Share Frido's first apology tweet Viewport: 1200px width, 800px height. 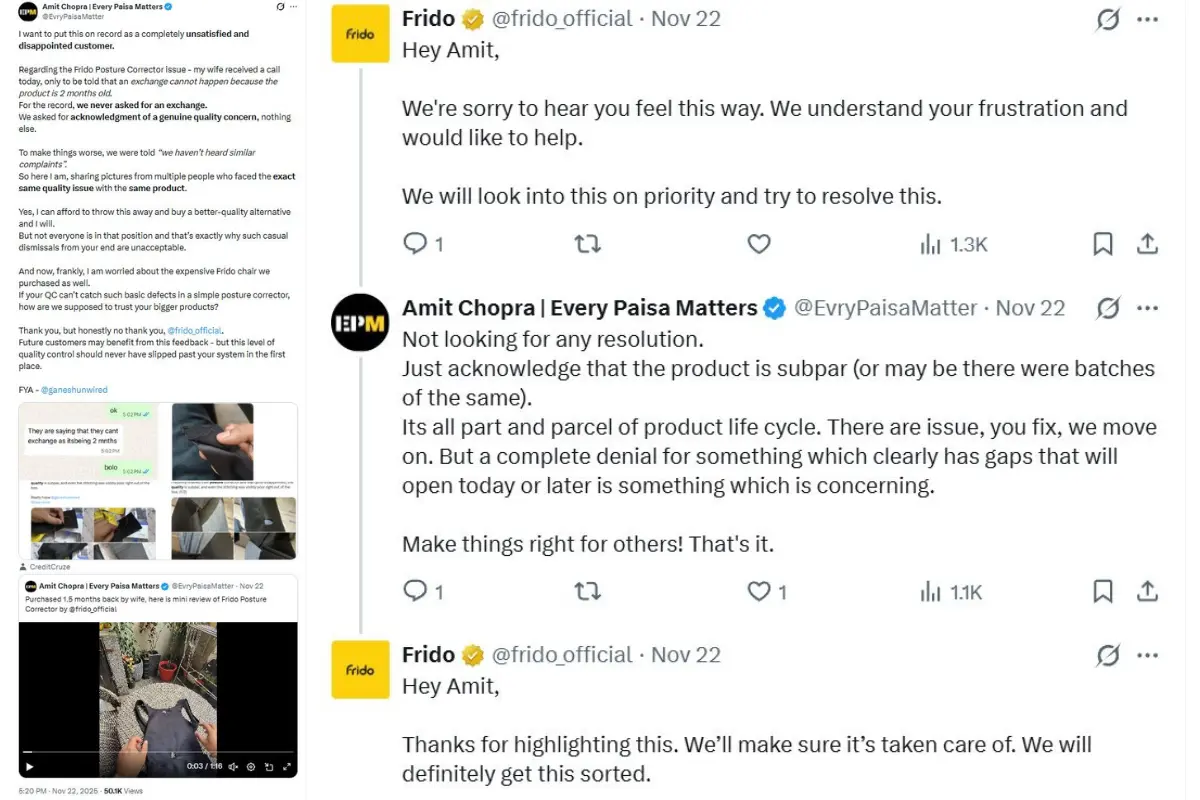[x=1147, y=243]
